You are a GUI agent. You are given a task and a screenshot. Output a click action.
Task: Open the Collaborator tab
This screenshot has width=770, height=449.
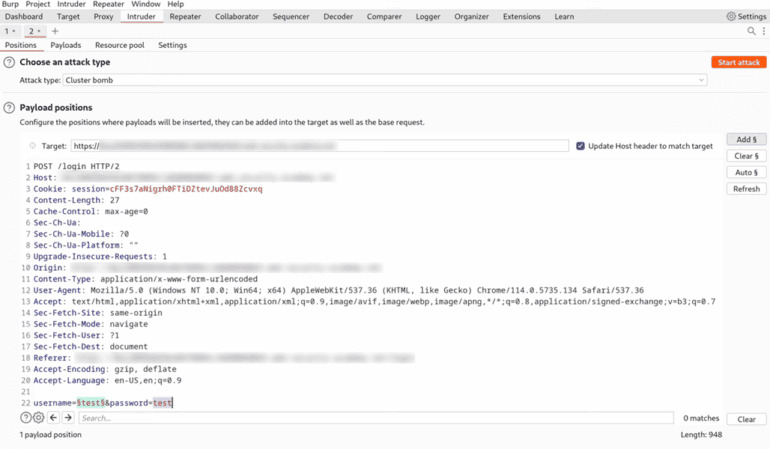(x=237, y=16)
